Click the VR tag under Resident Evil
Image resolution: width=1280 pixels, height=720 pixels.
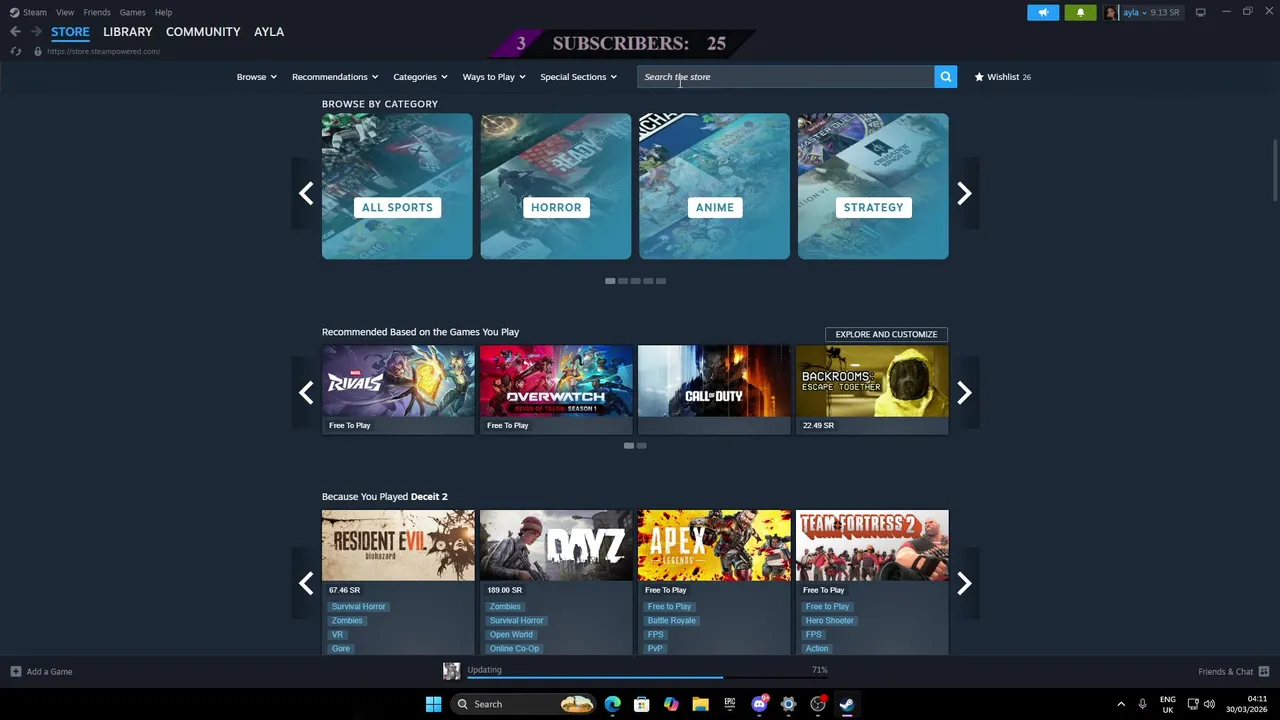pyautogui.click(x=337, y=635)
